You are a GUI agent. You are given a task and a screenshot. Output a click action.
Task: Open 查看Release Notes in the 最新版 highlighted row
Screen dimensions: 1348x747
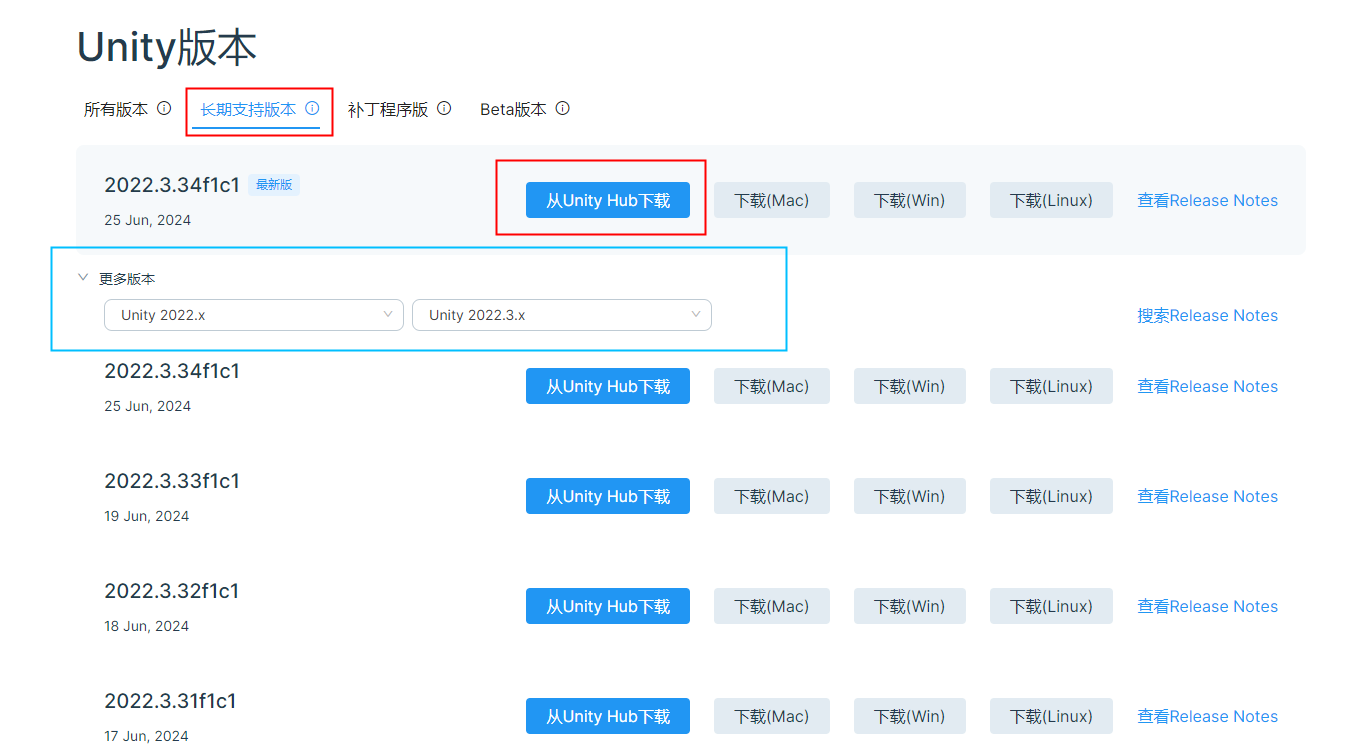[1207, 200]
